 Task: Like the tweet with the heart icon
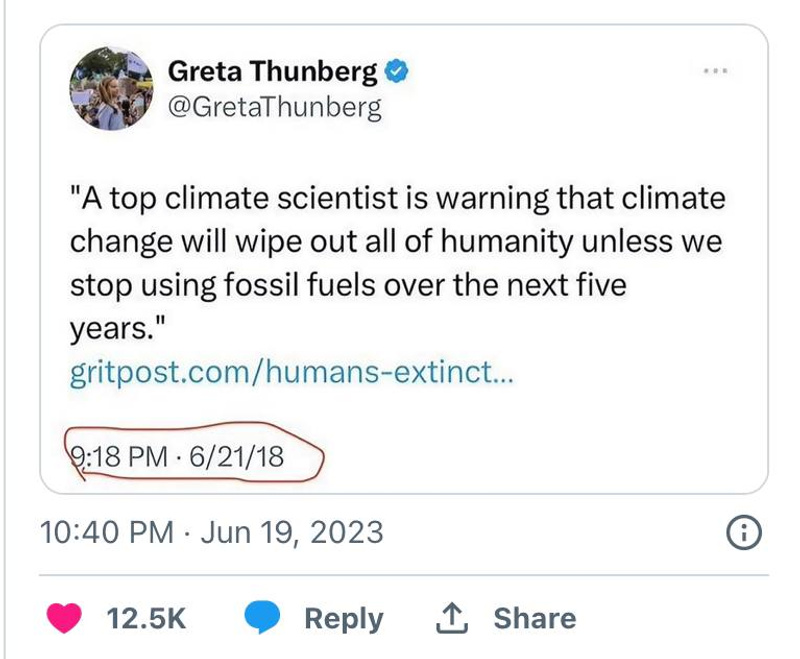click(68, 617)
